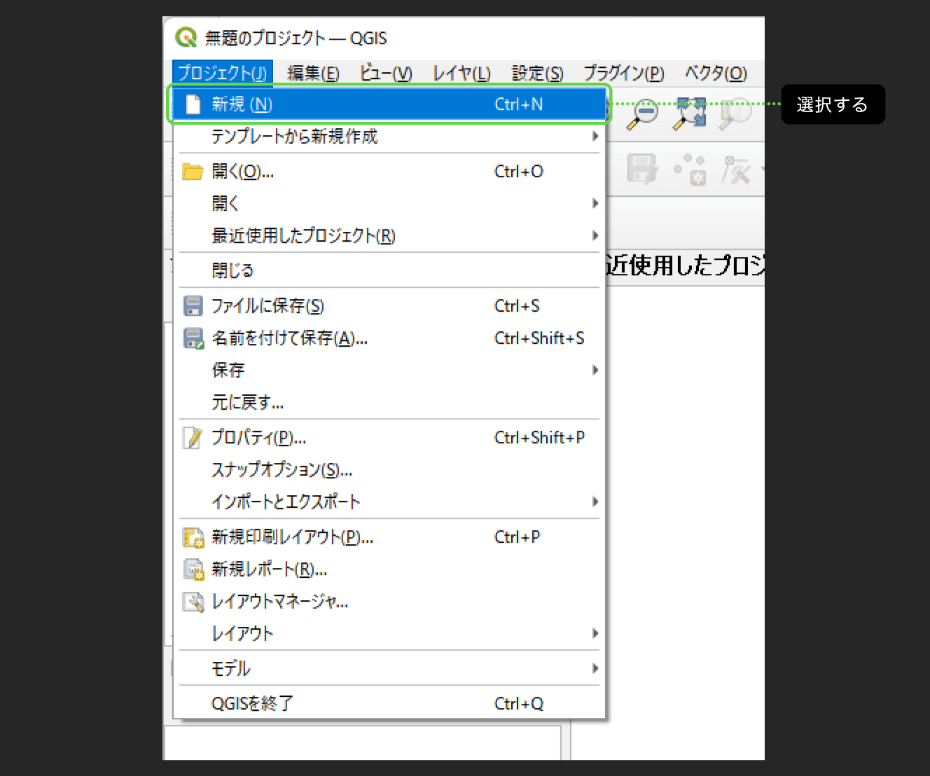Expand the 保存 submenu
The width and height of the screenshot is (930, 776).
click(x=389, y=370)
